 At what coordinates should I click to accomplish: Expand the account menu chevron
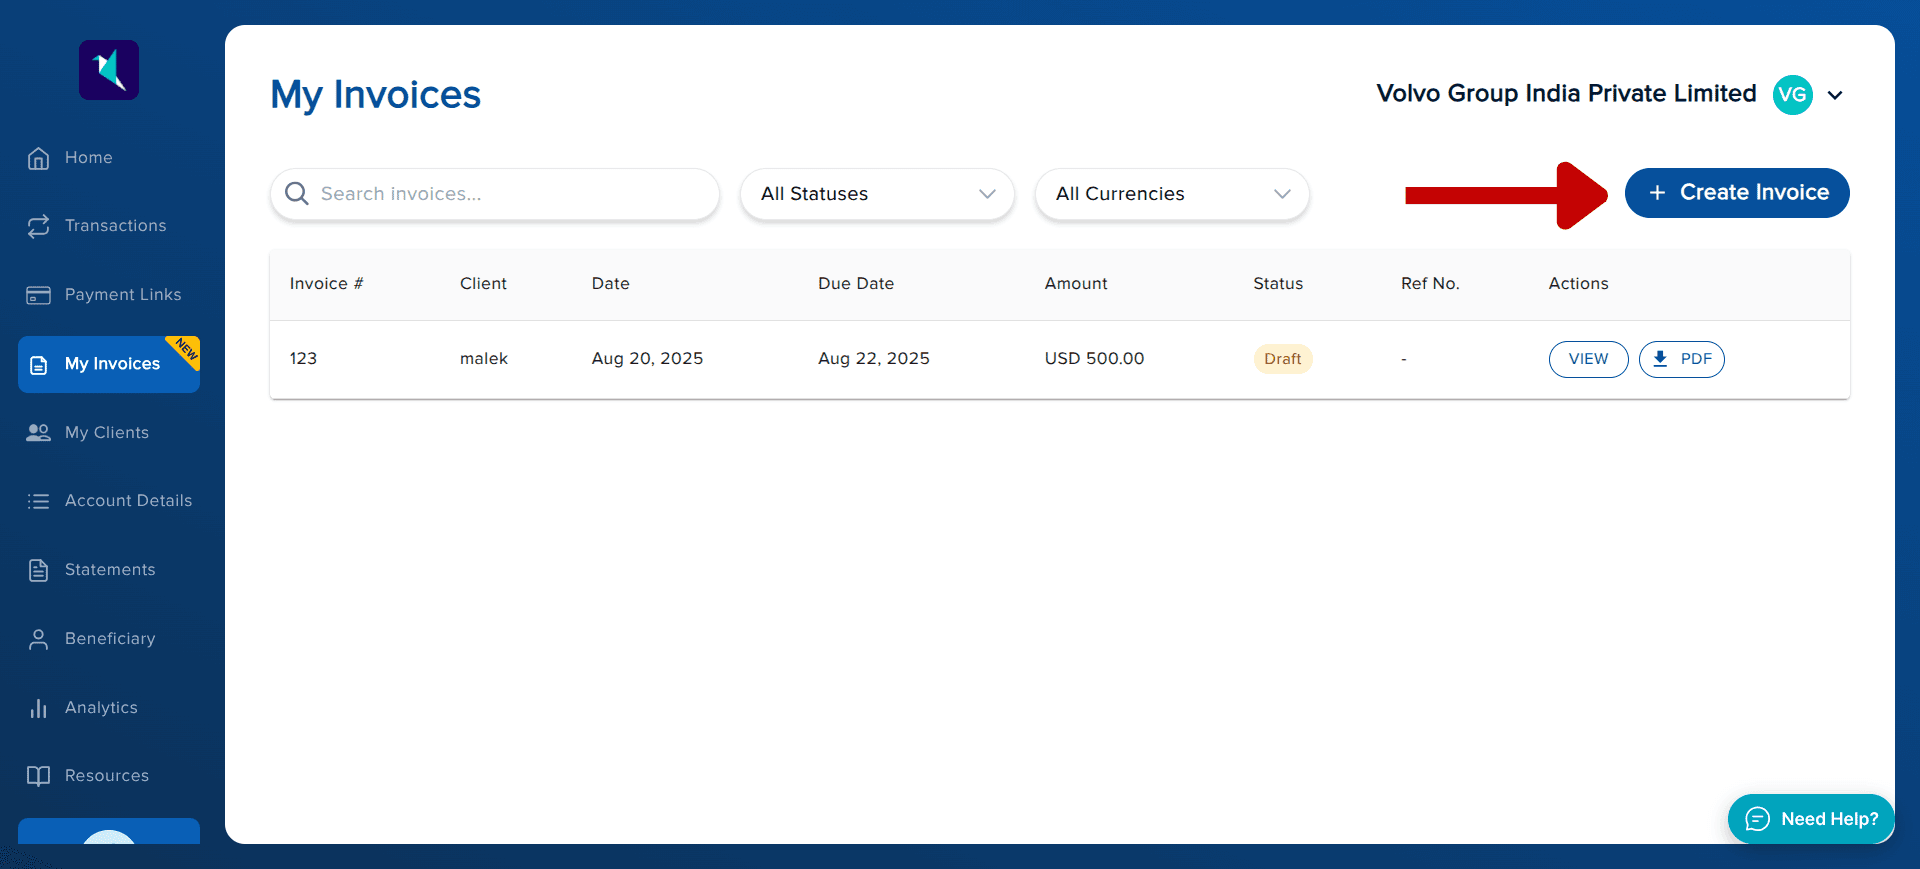(x=1835, y=95)
